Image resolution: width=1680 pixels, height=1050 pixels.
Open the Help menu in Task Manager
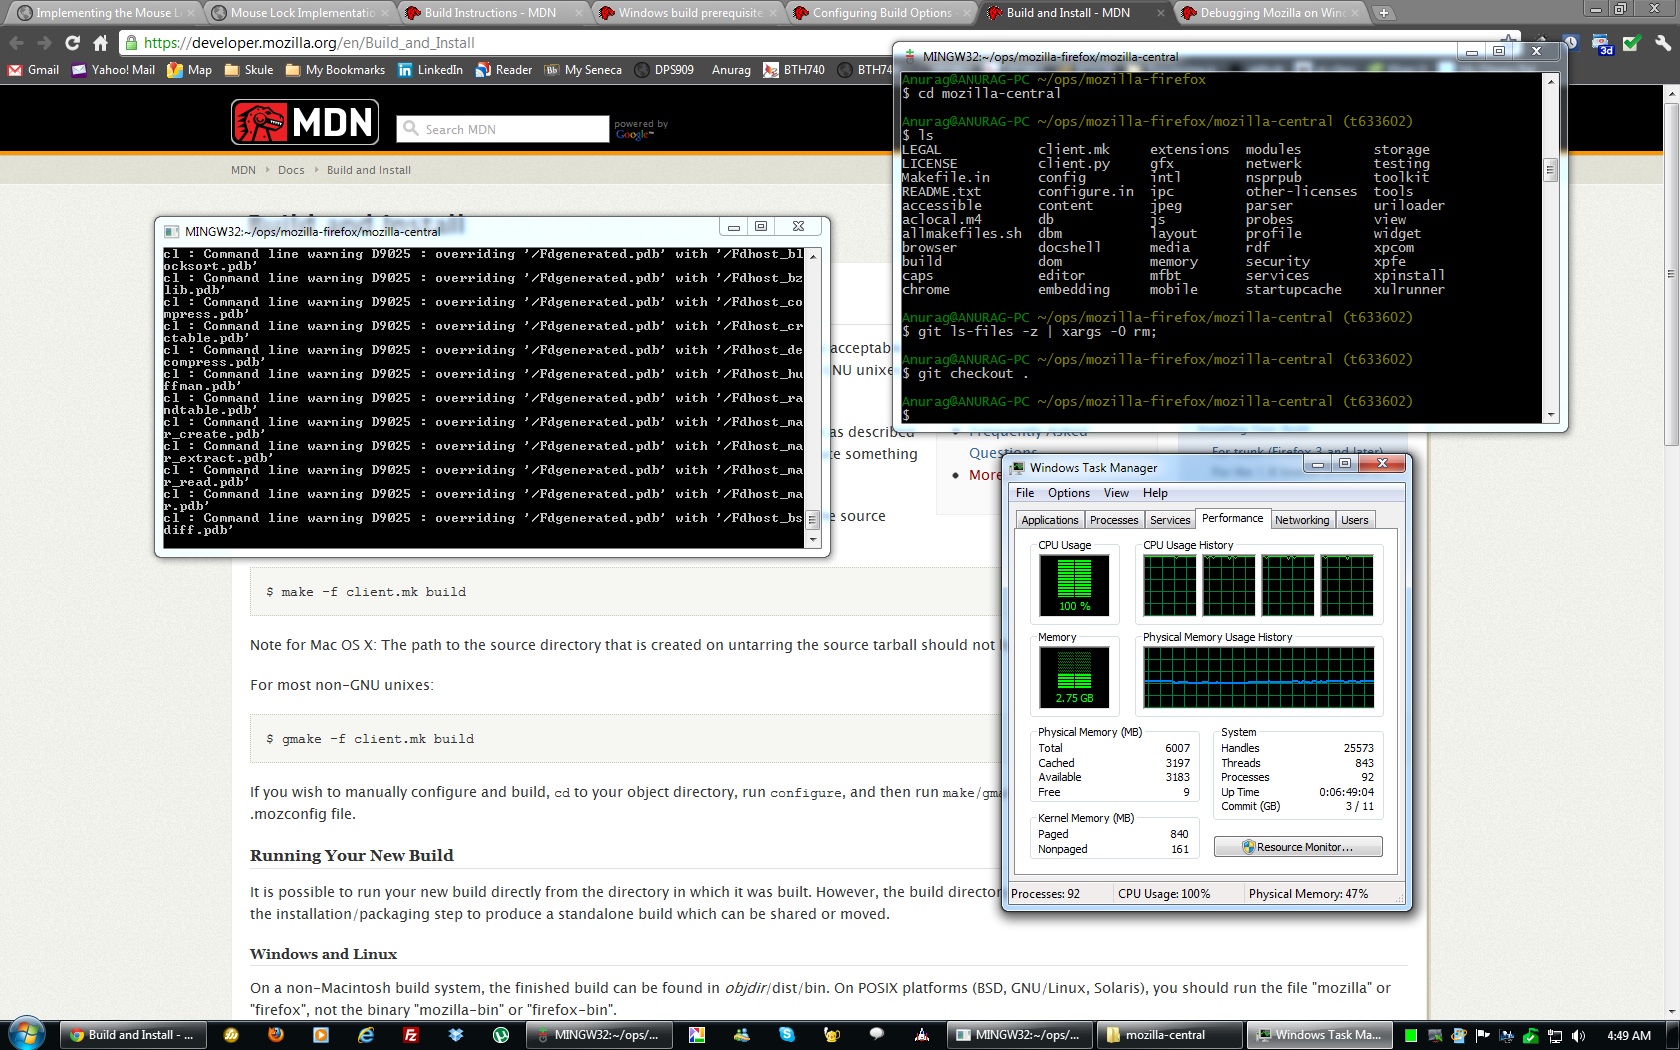pos(1155,493)
